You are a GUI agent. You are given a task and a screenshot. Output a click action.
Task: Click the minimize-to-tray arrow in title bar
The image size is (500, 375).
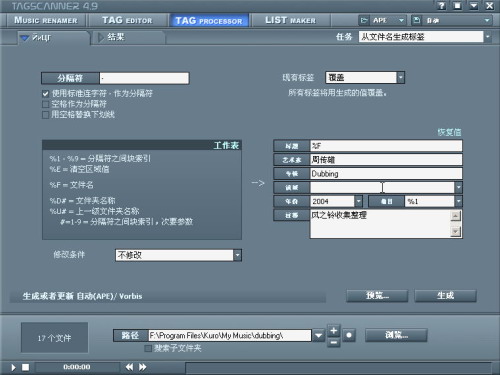click(474, 6)
